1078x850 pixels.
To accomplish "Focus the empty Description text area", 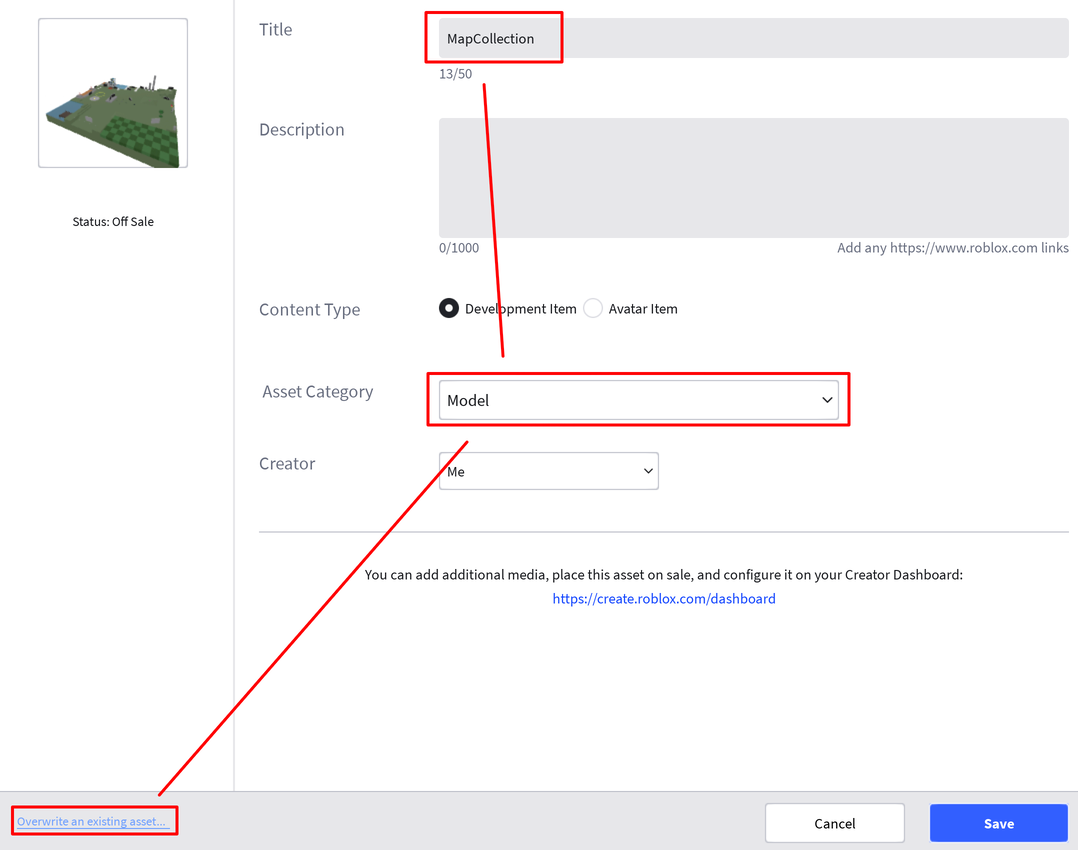I will coord(752,177).
